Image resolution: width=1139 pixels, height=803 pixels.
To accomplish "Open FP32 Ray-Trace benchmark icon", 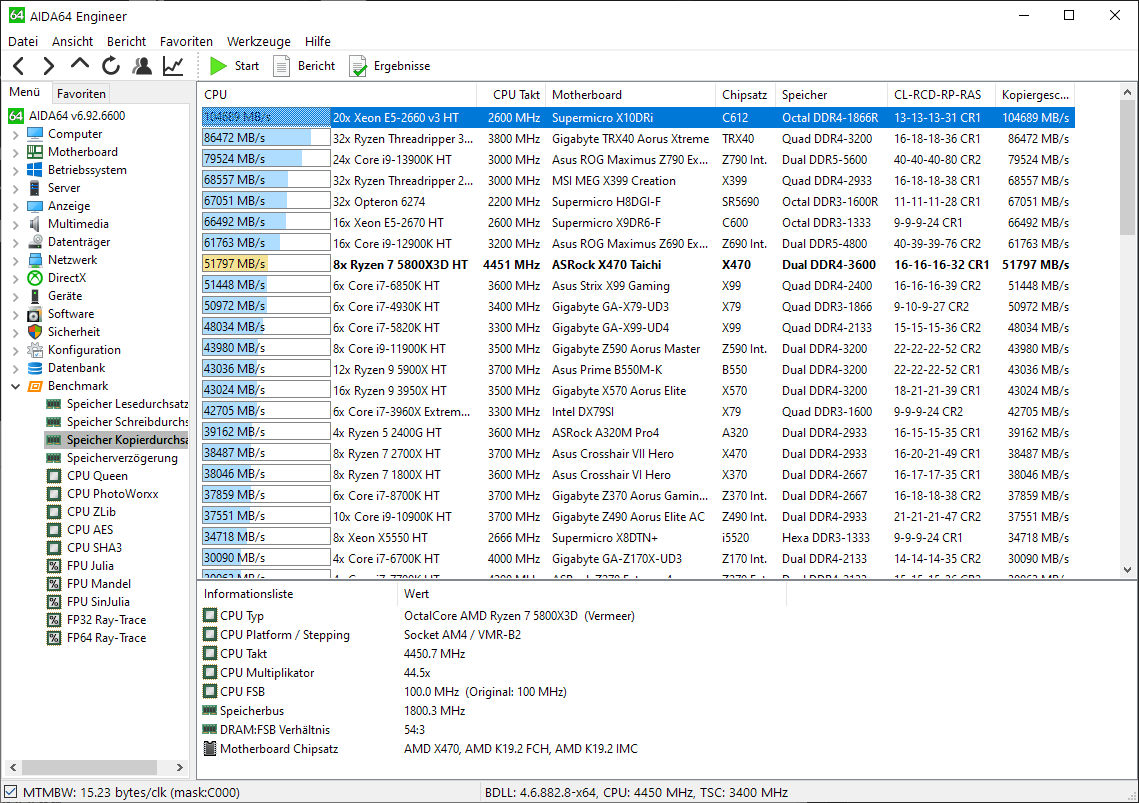I will point(54,620).
